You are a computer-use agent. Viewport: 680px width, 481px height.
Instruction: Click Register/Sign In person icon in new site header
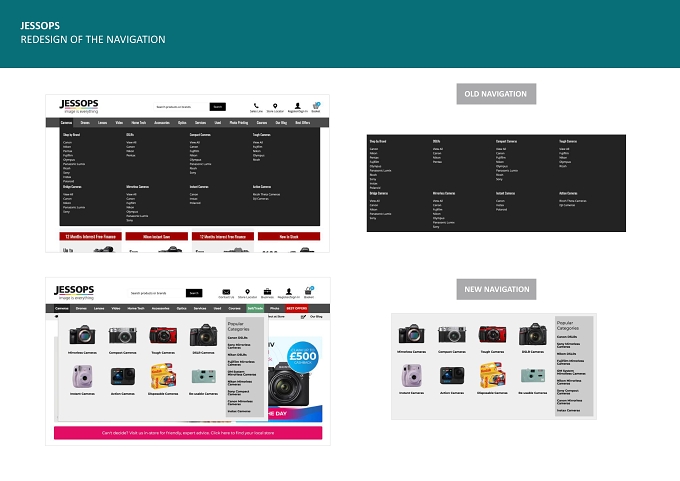click(289, 291)
